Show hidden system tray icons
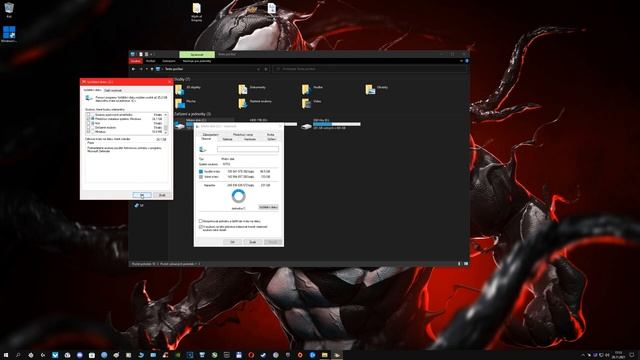Viewport: 640px width, 360px height. click(583, 355)
